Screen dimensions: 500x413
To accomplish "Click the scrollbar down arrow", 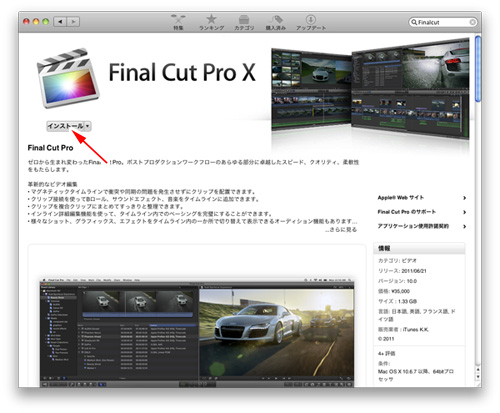I will [x=478, y=377].
